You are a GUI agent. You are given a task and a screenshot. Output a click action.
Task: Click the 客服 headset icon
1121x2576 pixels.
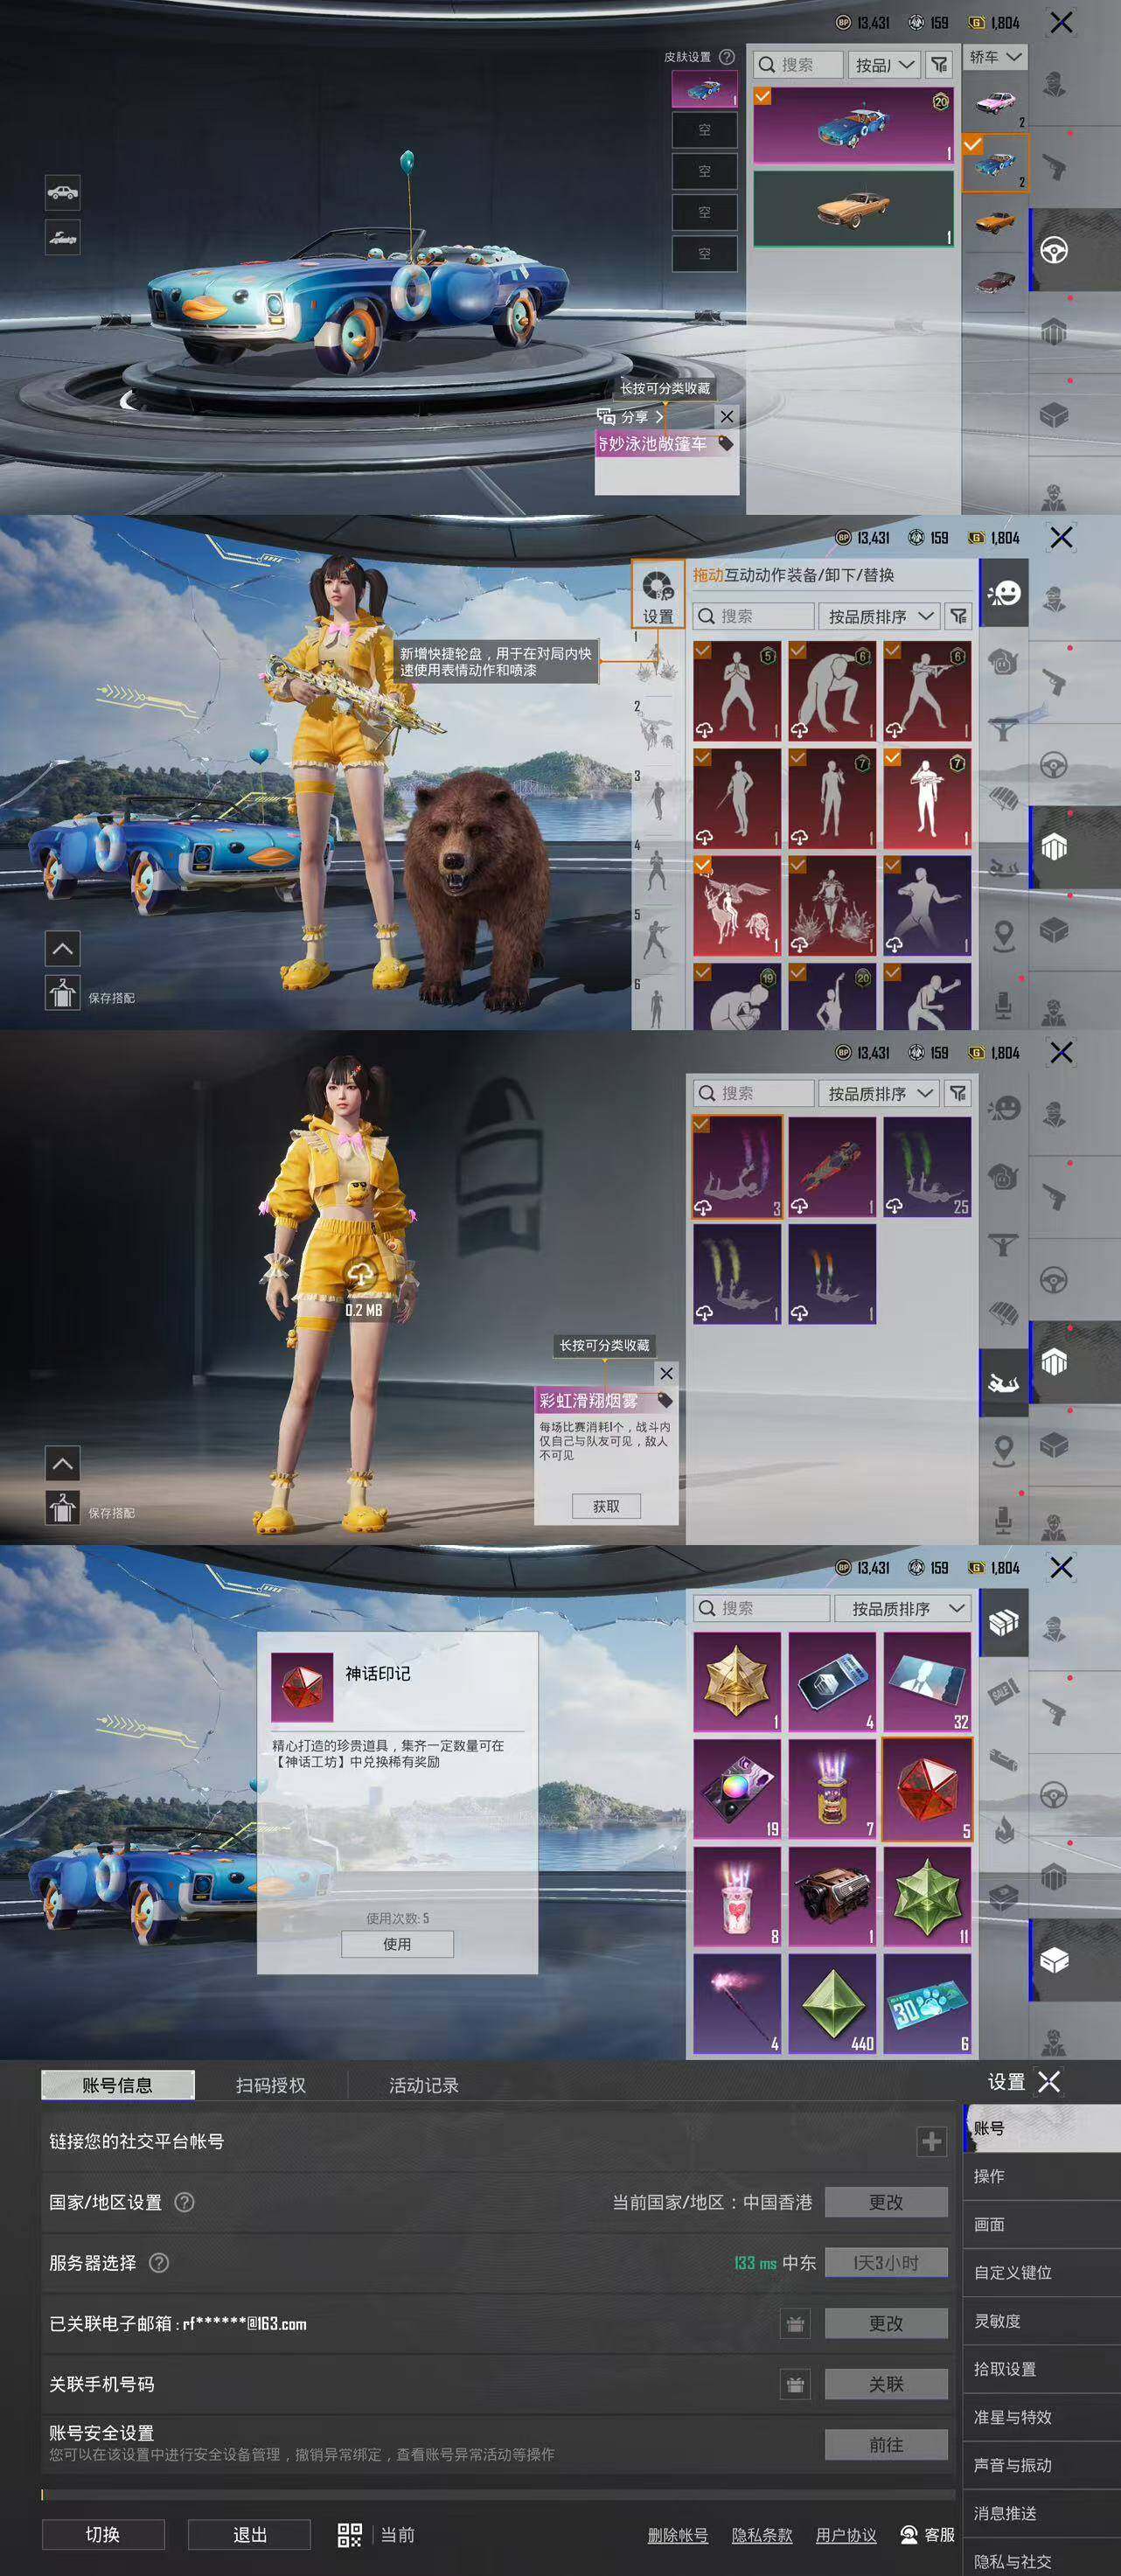[909, 2534]
